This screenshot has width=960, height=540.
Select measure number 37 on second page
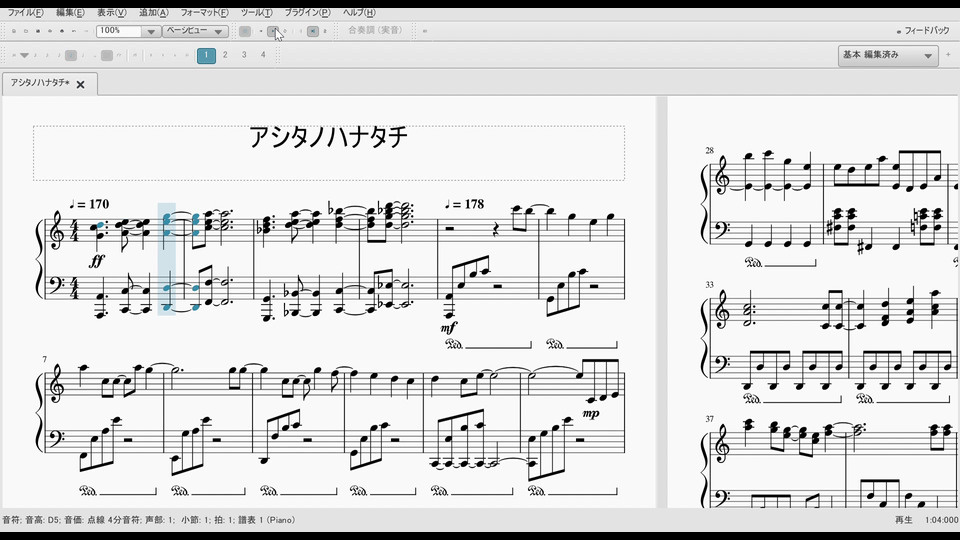point(710,419)
